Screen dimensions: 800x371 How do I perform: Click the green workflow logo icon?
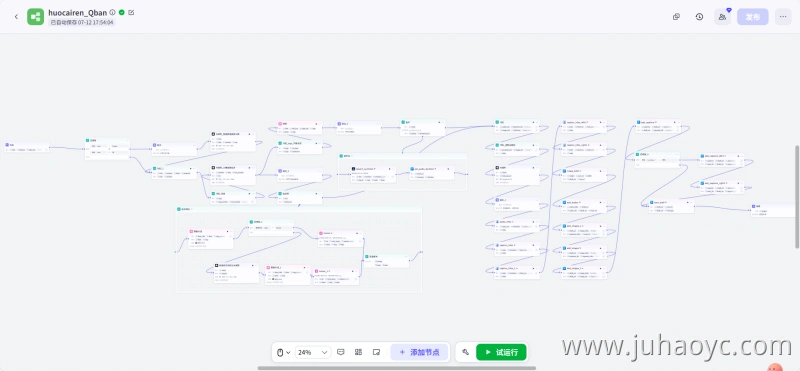pyautogui.click(x=36, y=17)
